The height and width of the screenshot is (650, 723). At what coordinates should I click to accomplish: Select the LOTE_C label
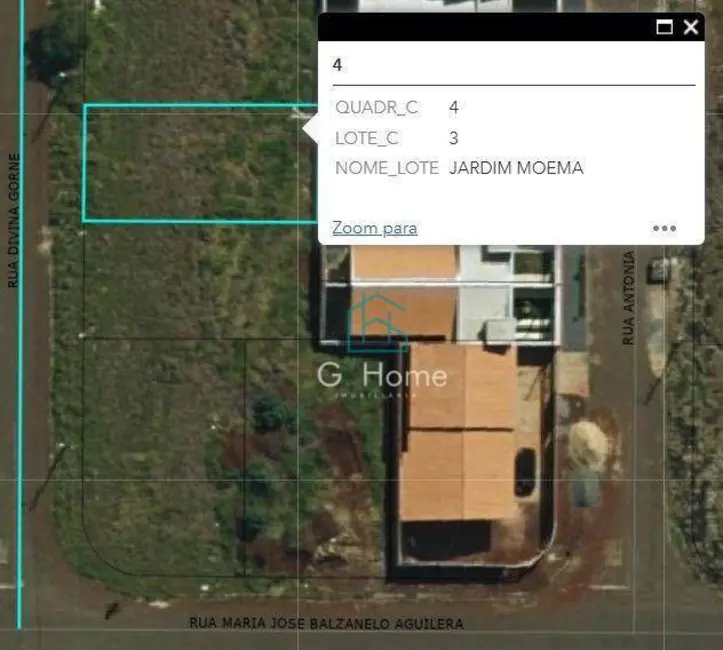tap(367, 138)
